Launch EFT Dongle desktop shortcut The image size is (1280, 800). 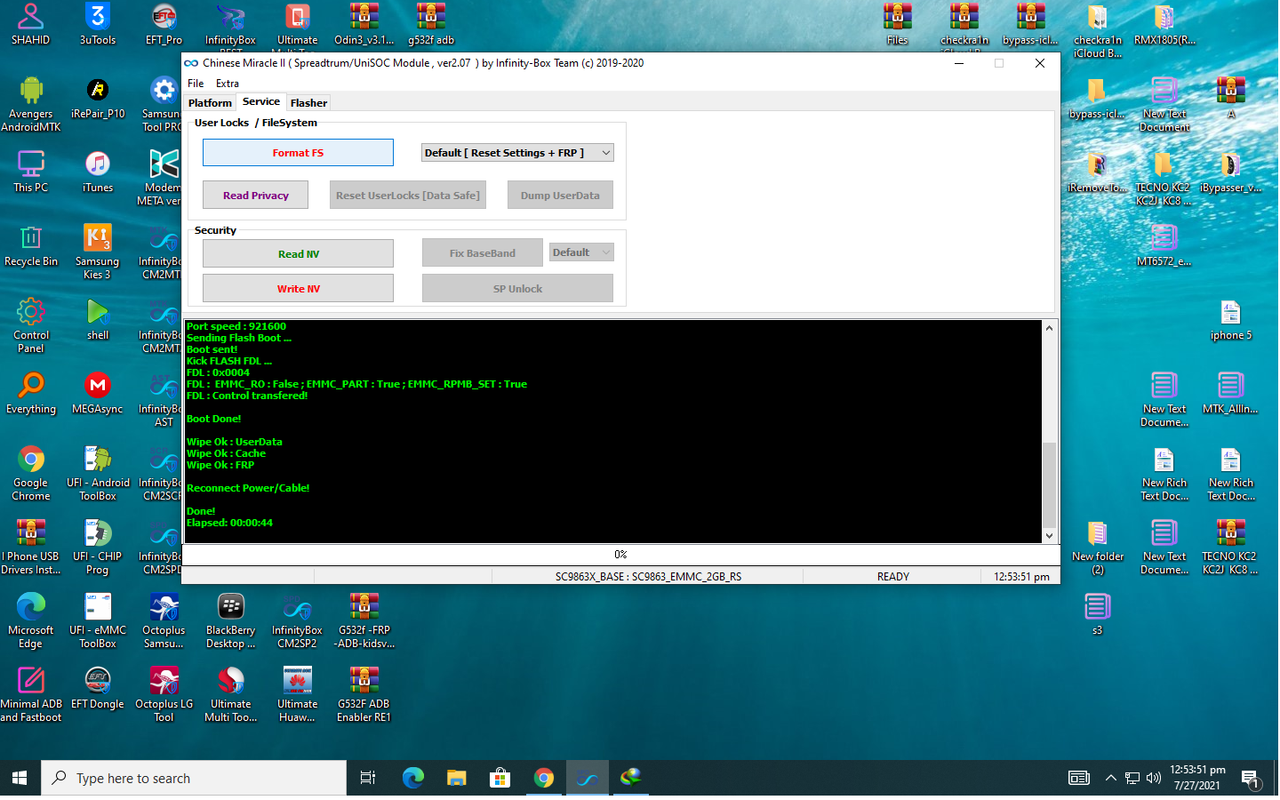coord(98,688)
